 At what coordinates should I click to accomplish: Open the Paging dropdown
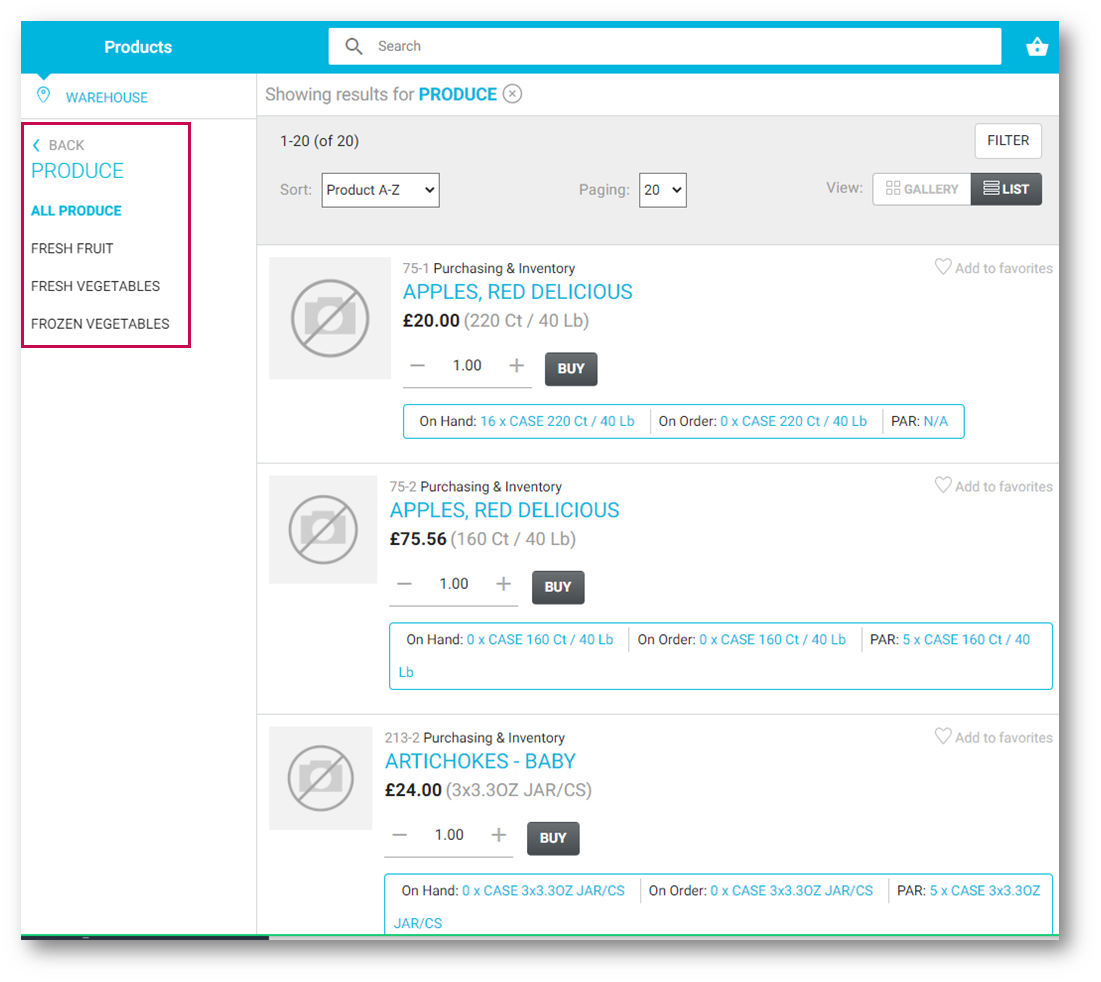tap(663, 190)
